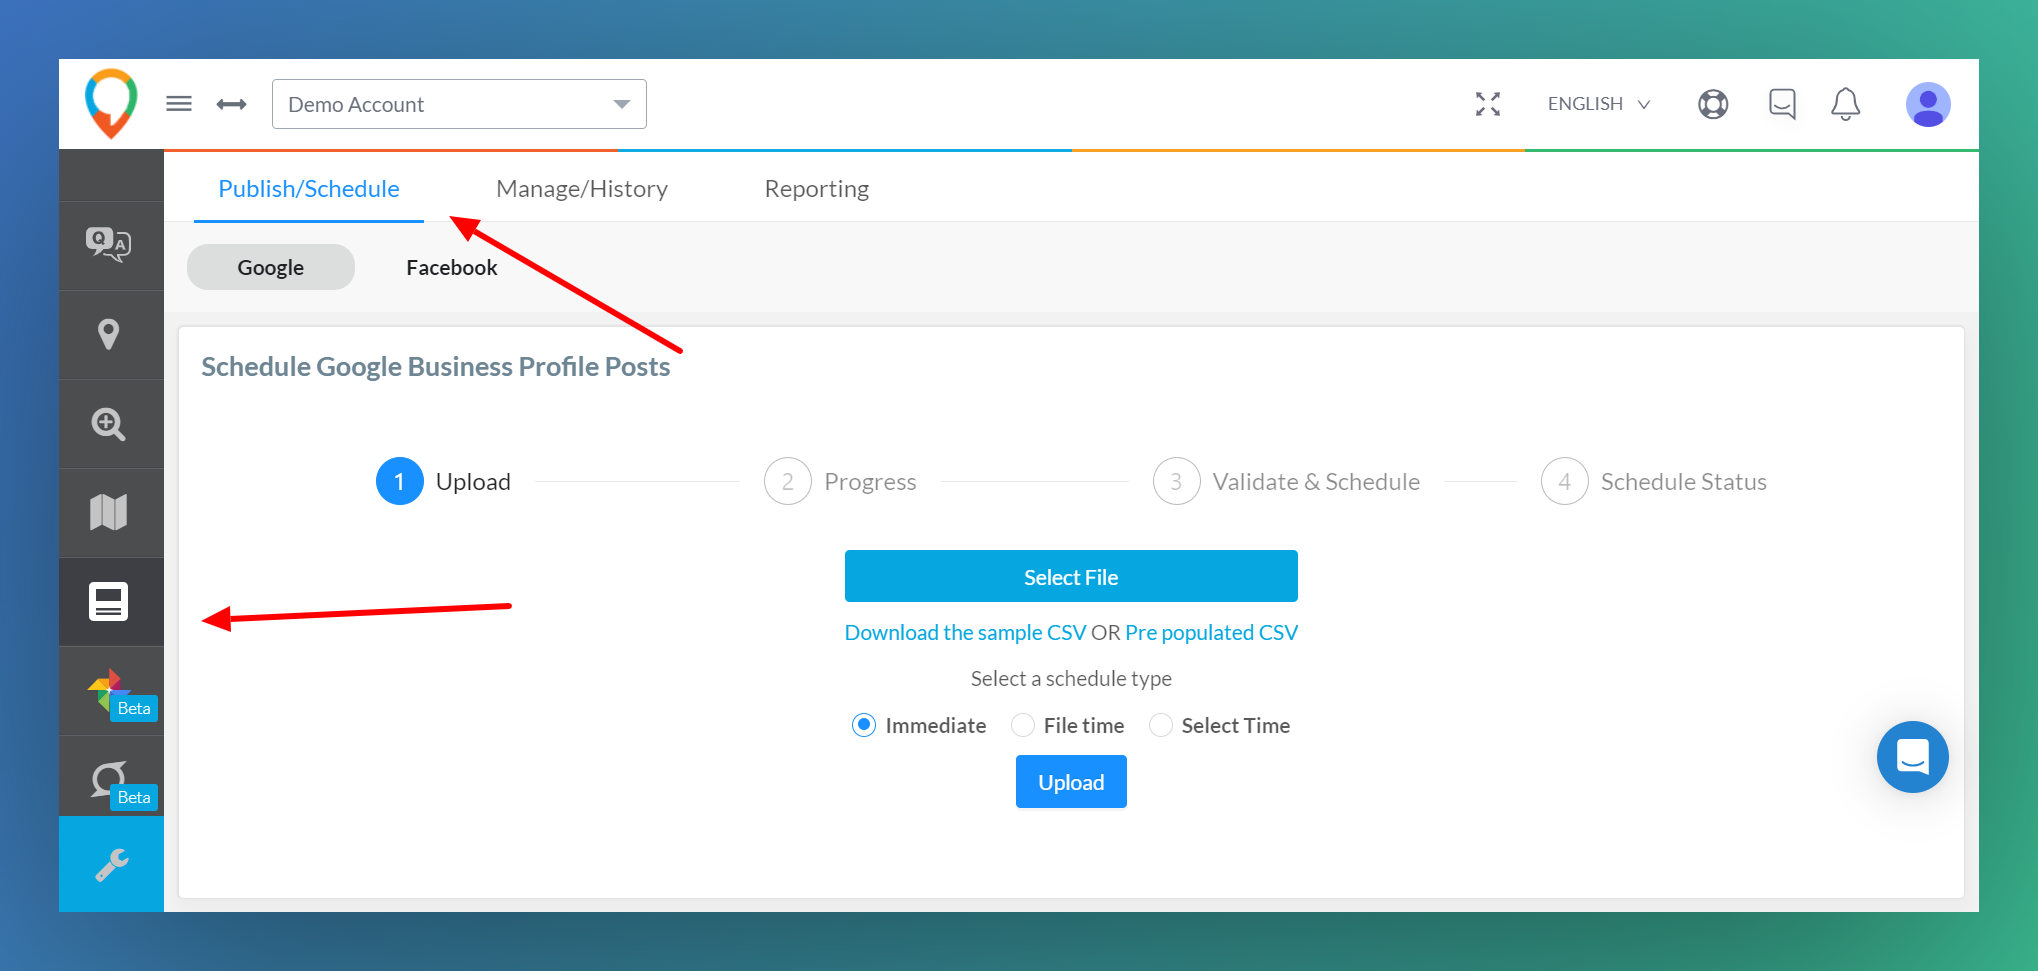This screenshot has width=2038, height=971.
Task: Open the wrench tools sidebar icon
Action: click(x=111, y=864)
